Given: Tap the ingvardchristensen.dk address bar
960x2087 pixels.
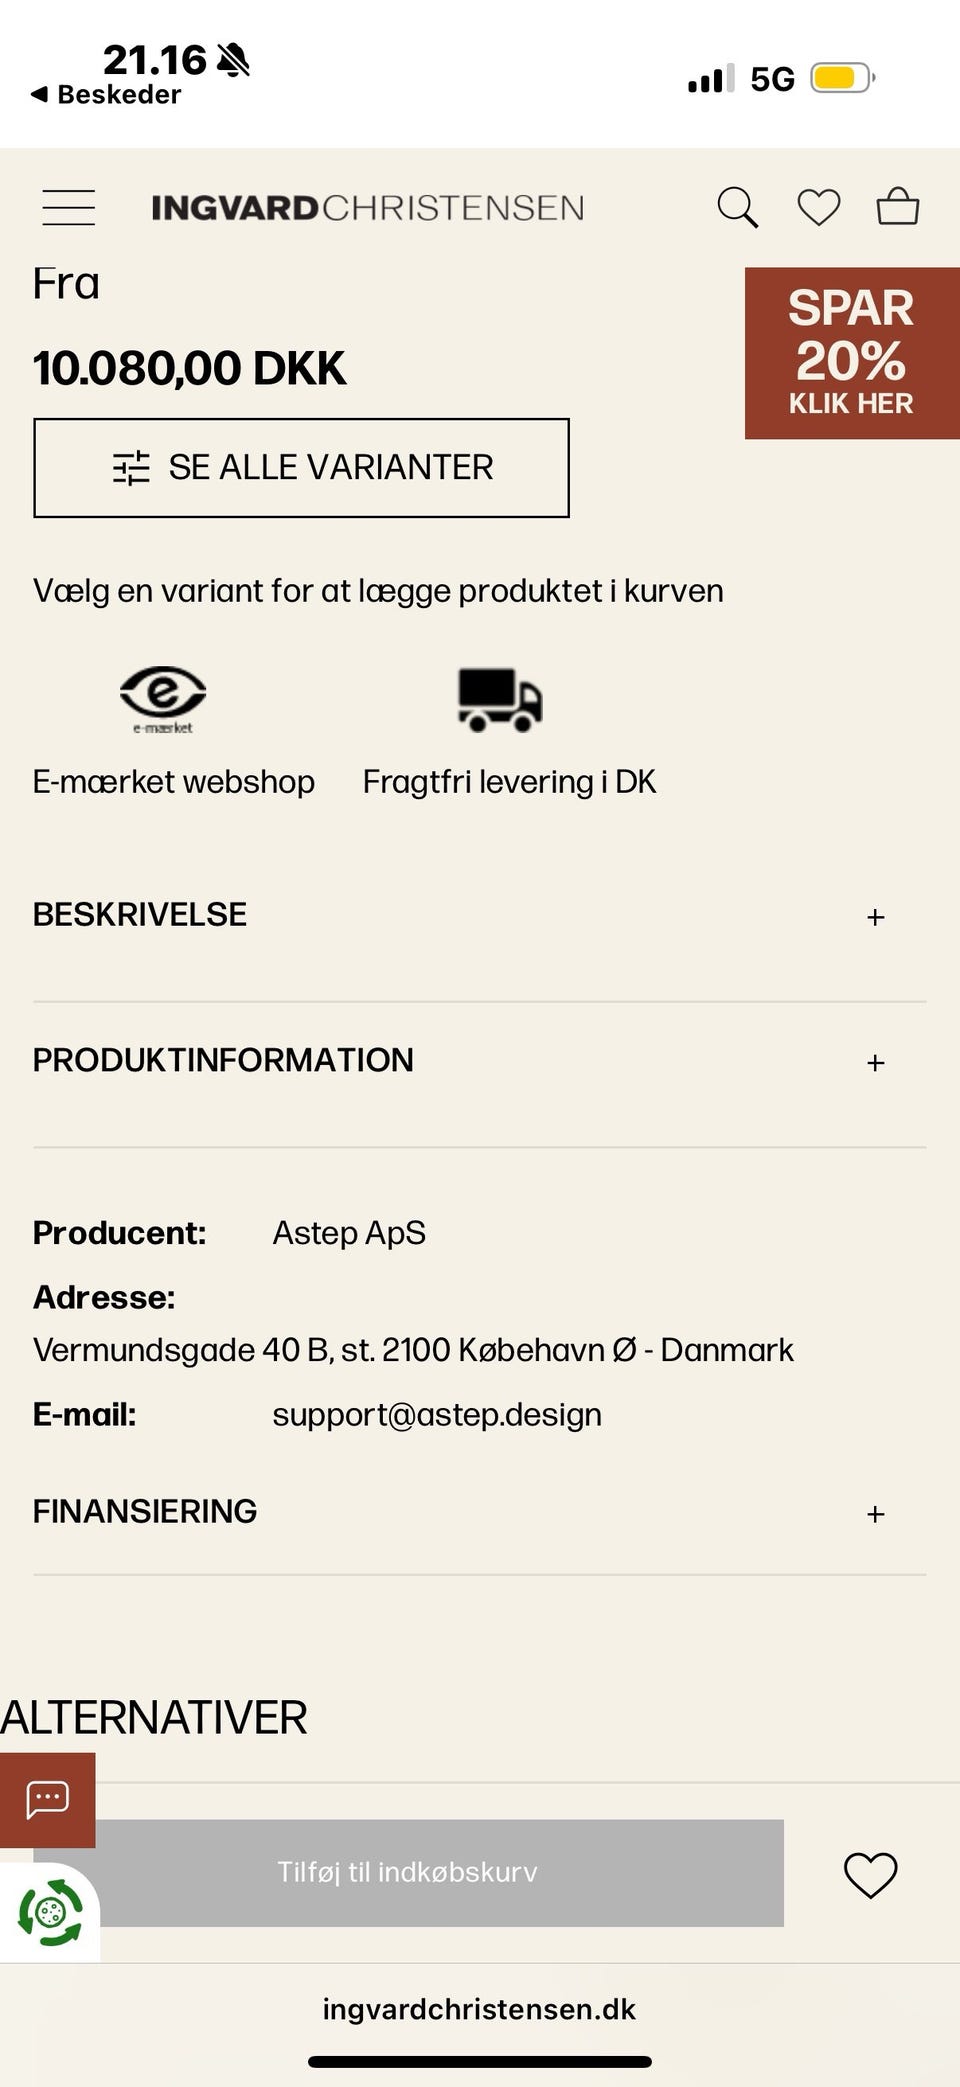Looking at the screenshot, I should click(479, 2009).
